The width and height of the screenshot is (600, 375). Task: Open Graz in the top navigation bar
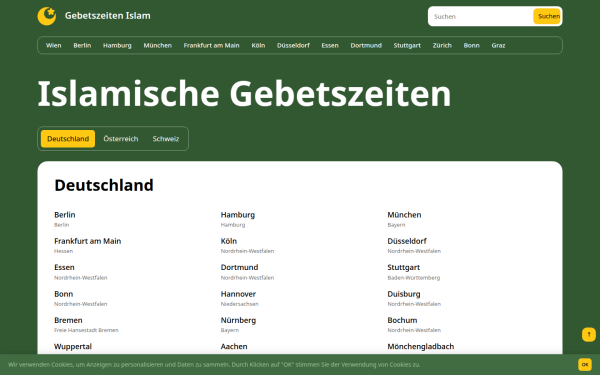coord(498,45)
